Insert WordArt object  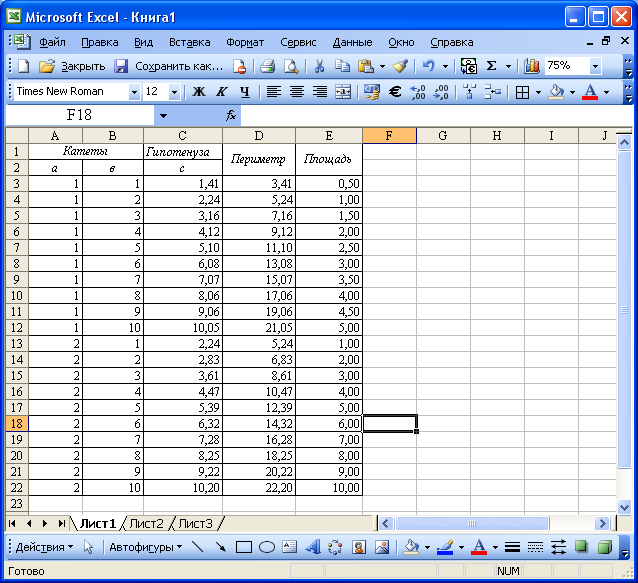click(312, 547)
